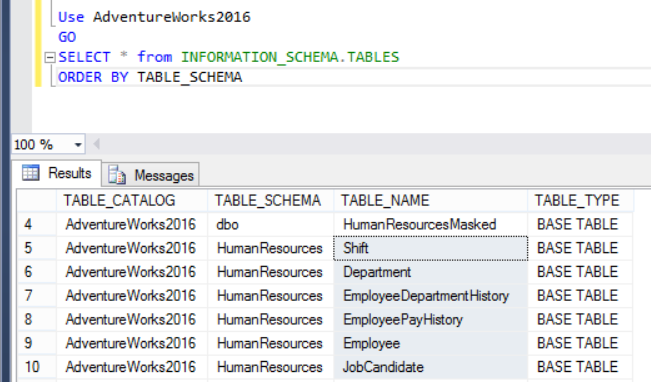The image size is (651, 382).
Task: Click the INFORMATION_SCHEMA.TABLES text in the query
Action: pyautogui.click(x=290, y=57)
